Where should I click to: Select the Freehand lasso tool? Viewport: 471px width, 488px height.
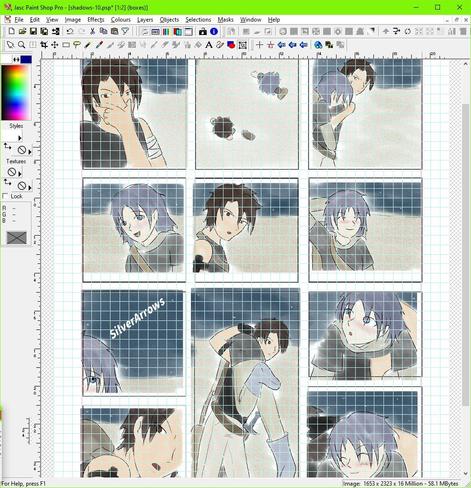(x=77, y=45)
